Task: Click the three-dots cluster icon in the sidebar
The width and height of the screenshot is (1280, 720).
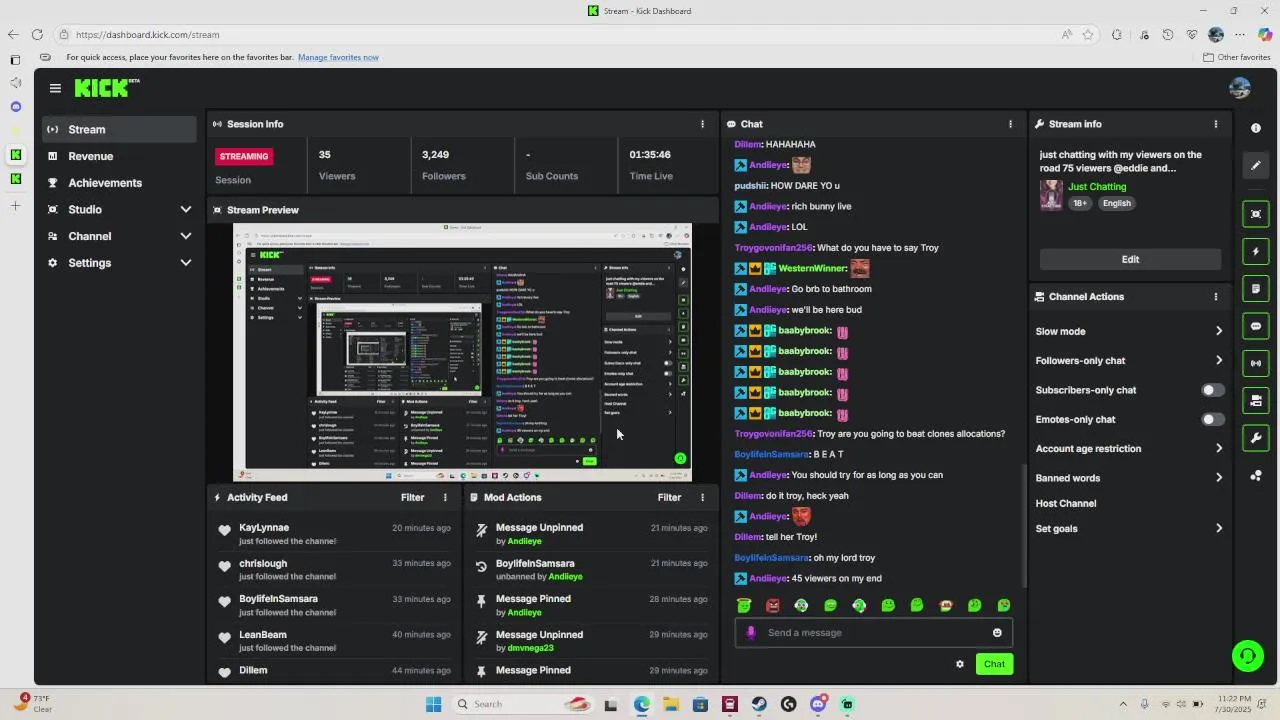Action: [1256, 476]
